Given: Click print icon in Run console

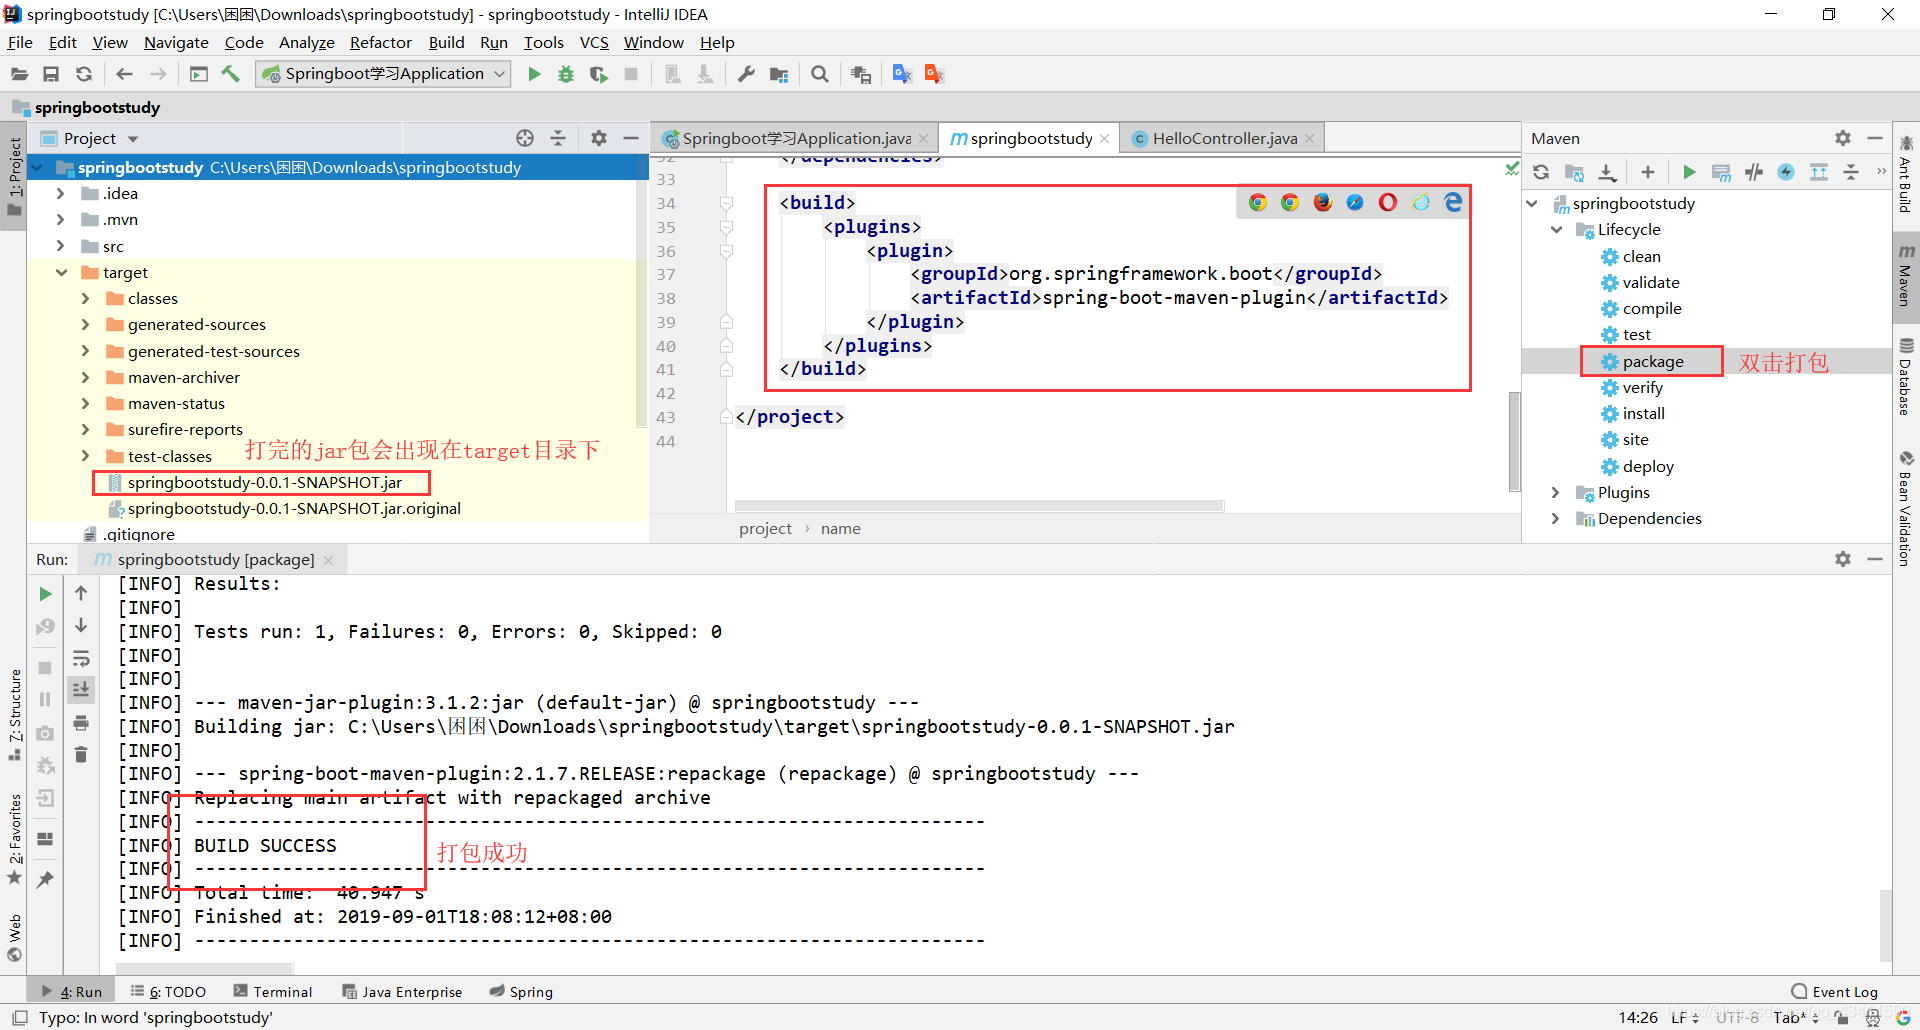Looking at the screenshot, I should tap(81, 723).
